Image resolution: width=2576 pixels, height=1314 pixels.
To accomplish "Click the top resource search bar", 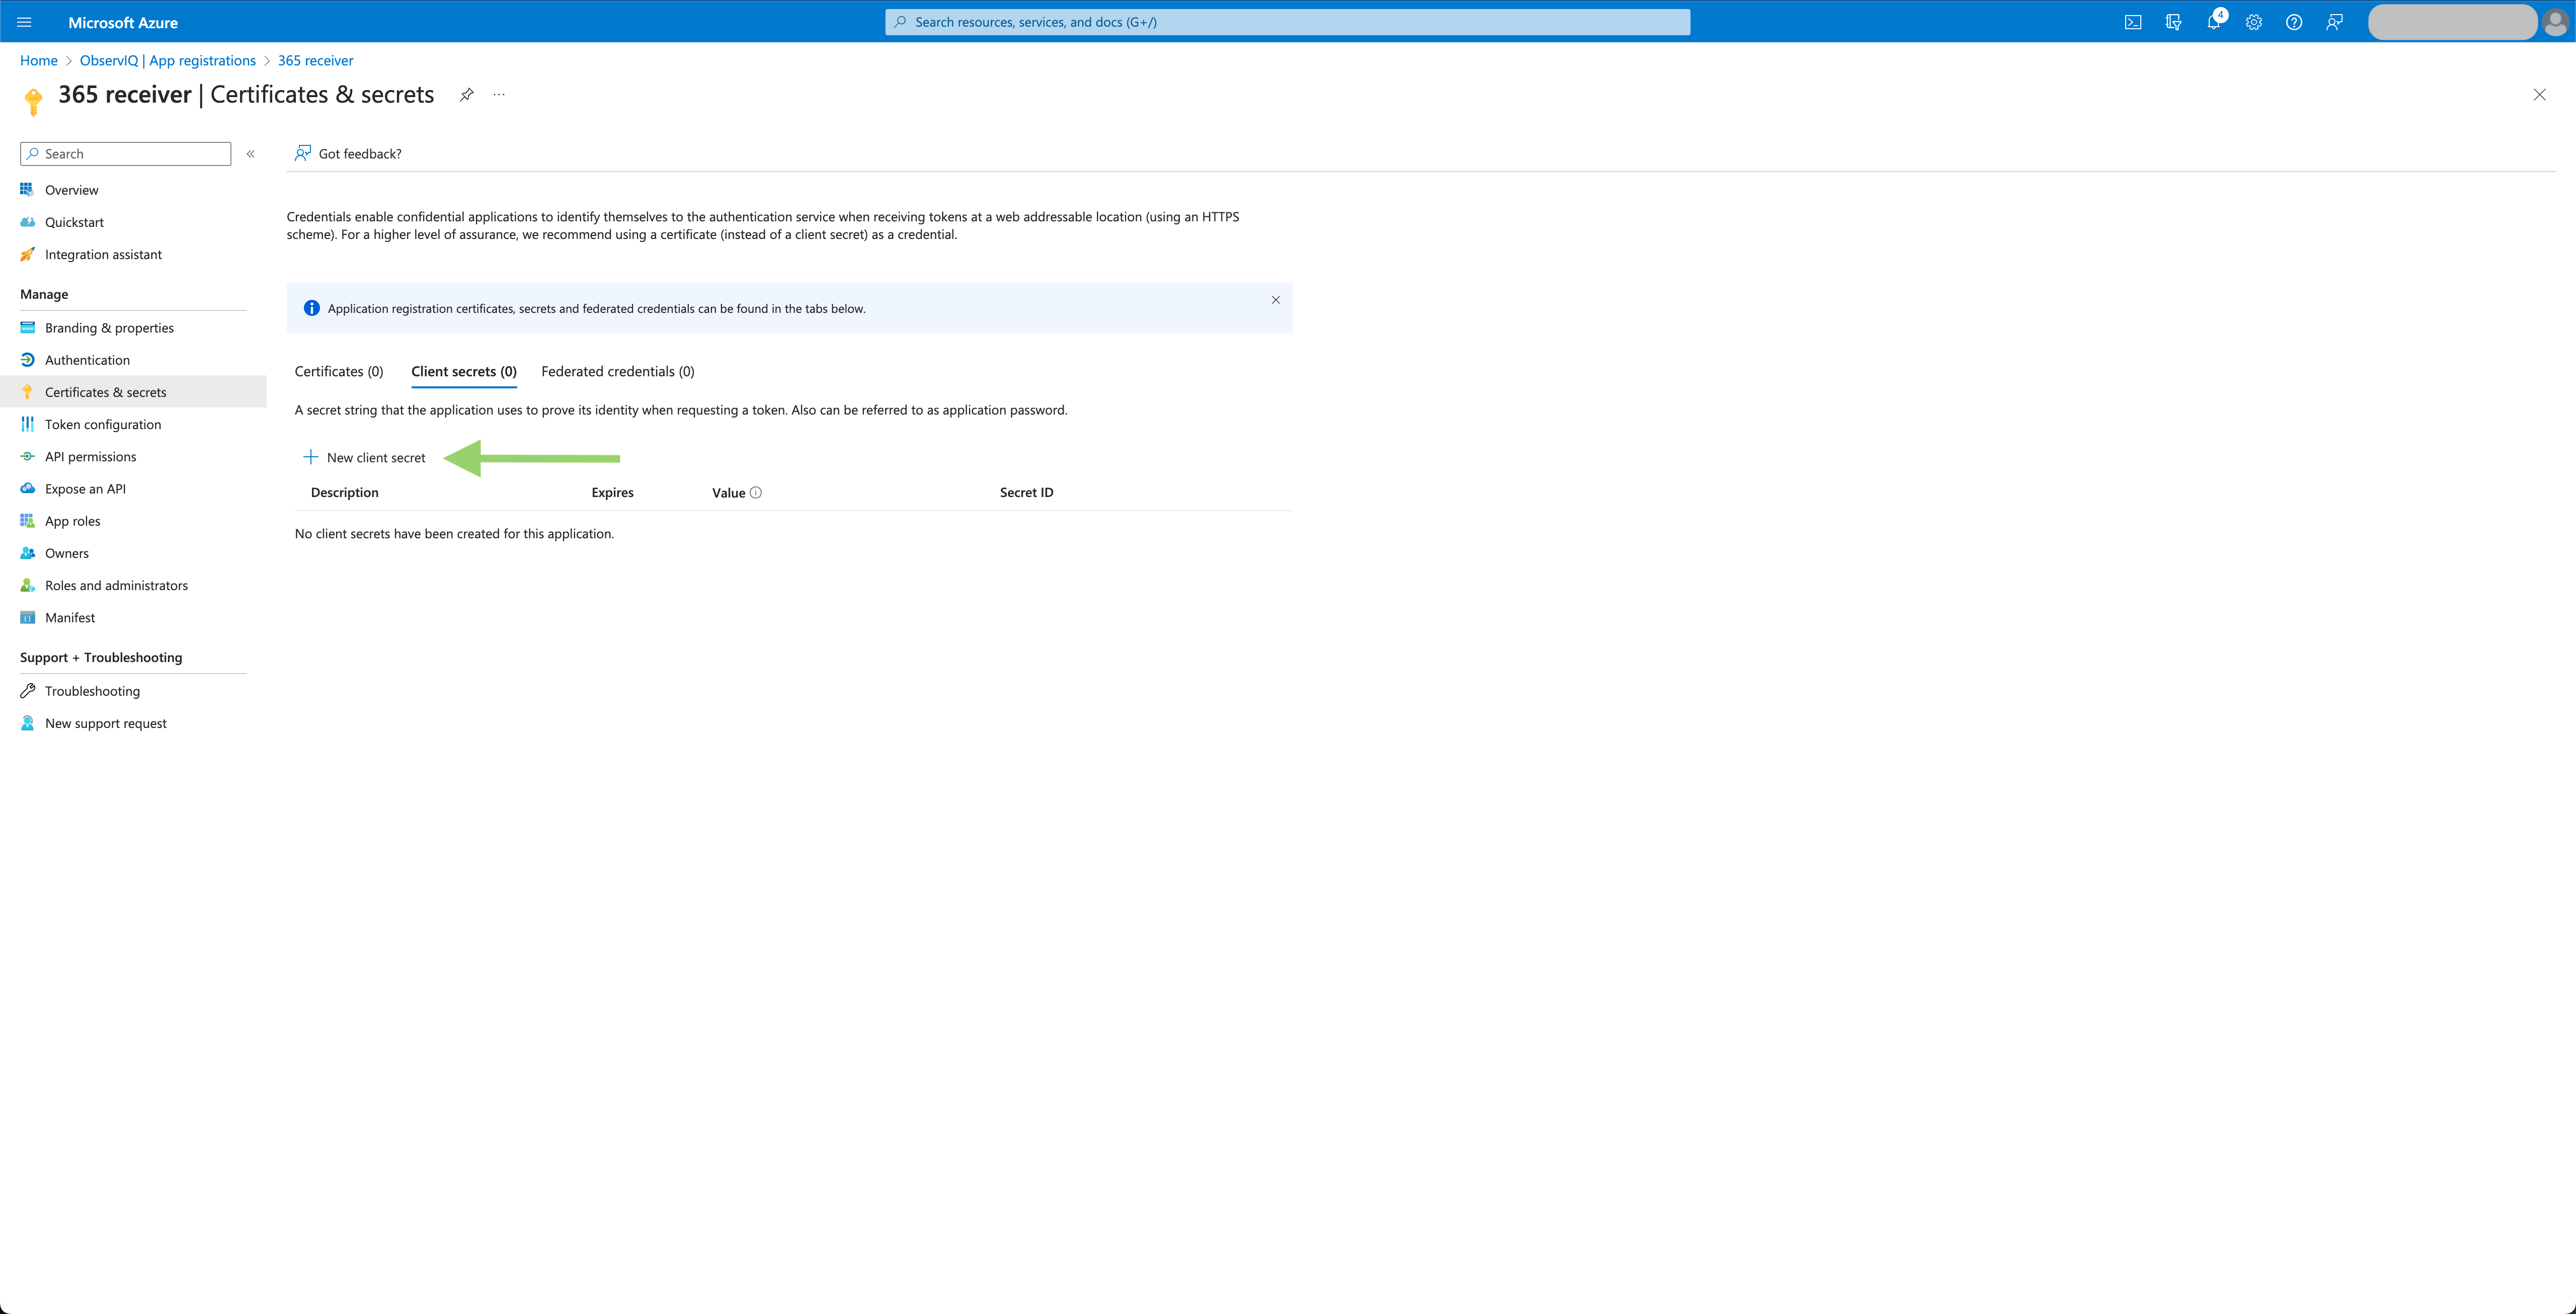I will pyautogui.click(x=1287, y=22).
